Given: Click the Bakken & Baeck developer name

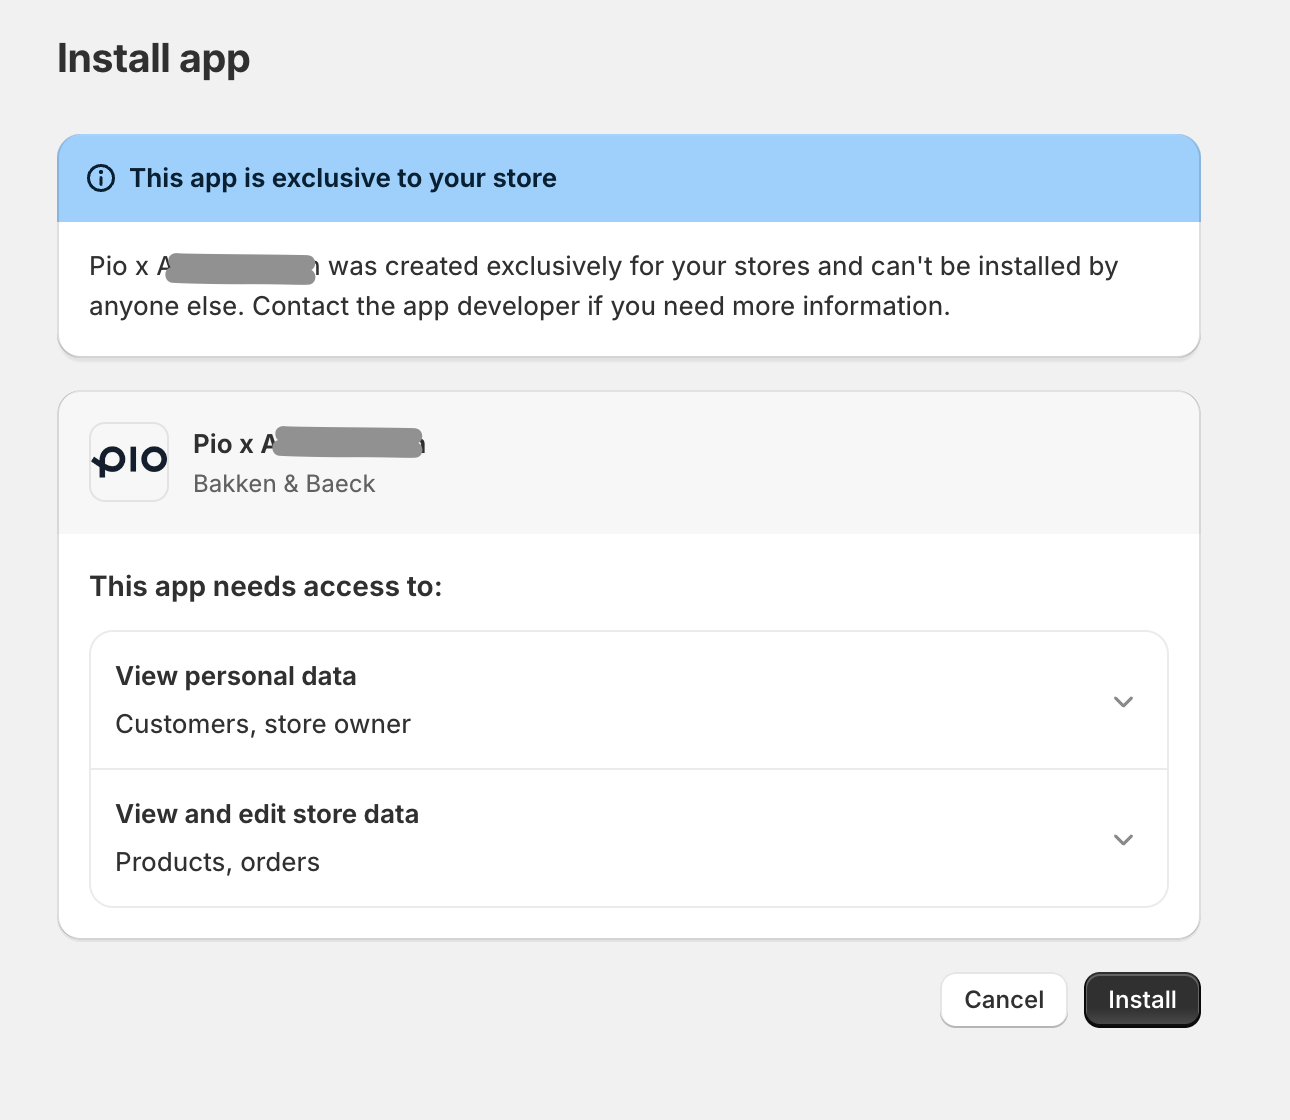Looking at the screenshot, I should (284, 484).
